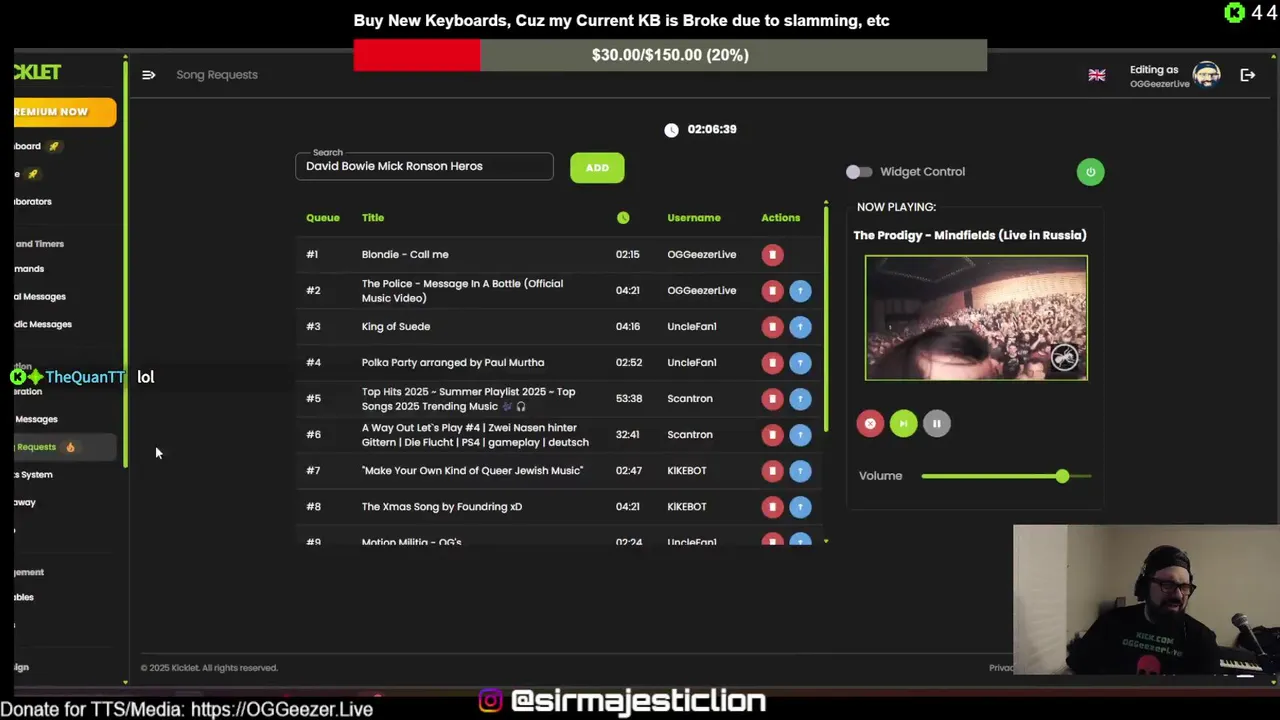Click the Blondie - Call me title

(405, 255)
